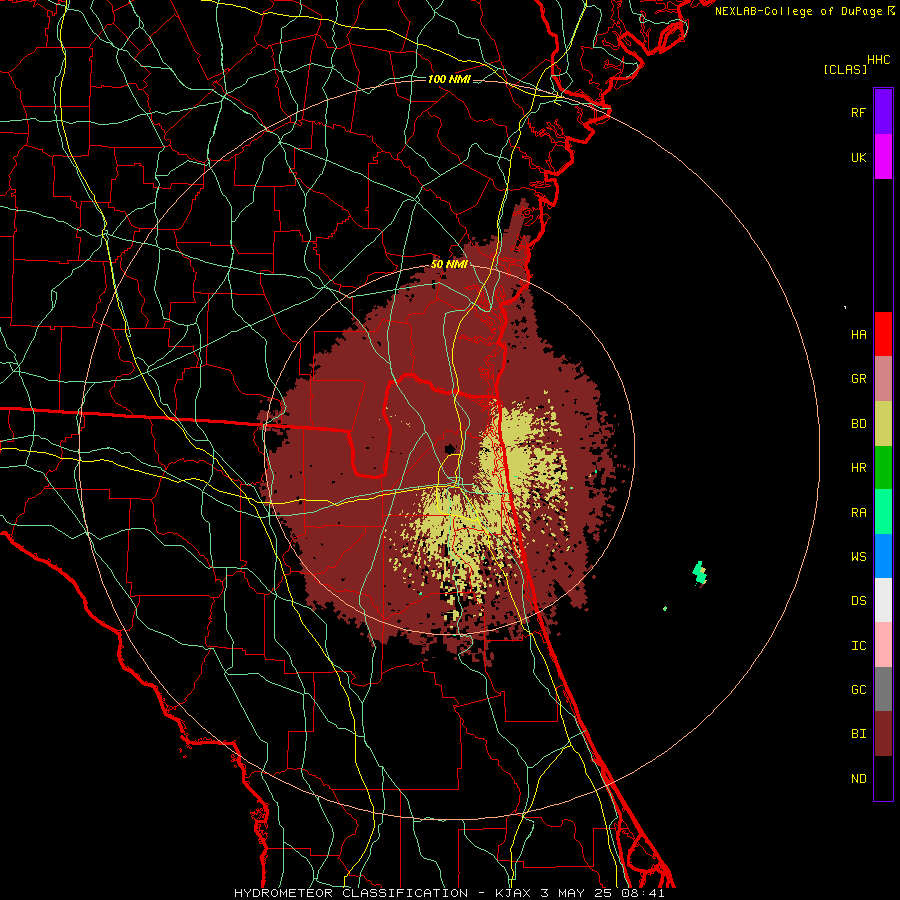The image size is (900, 900).
Task: Click the 'HHC' product code text
Action: point(879,60)
